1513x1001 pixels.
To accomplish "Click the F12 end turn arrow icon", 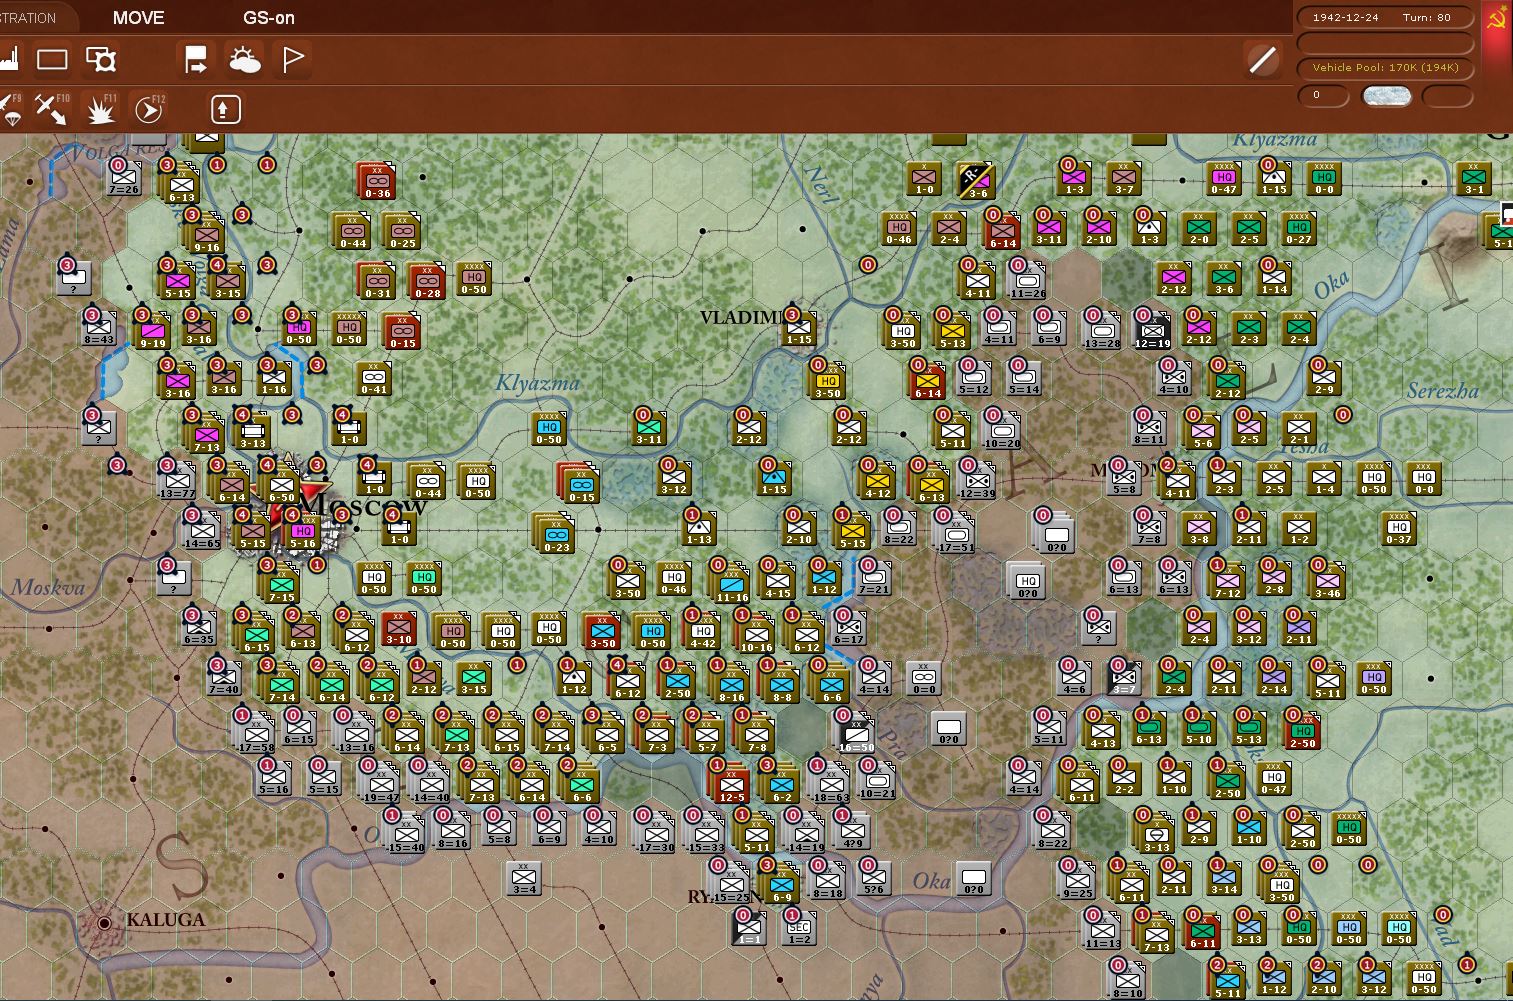I will tap(149, 109).
